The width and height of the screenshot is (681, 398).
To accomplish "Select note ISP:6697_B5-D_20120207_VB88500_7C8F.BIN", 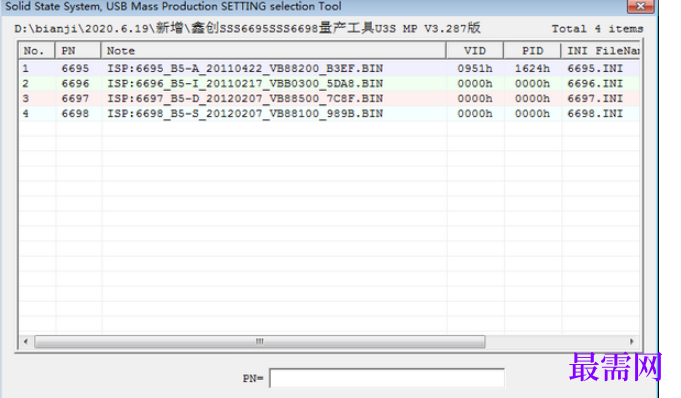I will coord(245,99).
